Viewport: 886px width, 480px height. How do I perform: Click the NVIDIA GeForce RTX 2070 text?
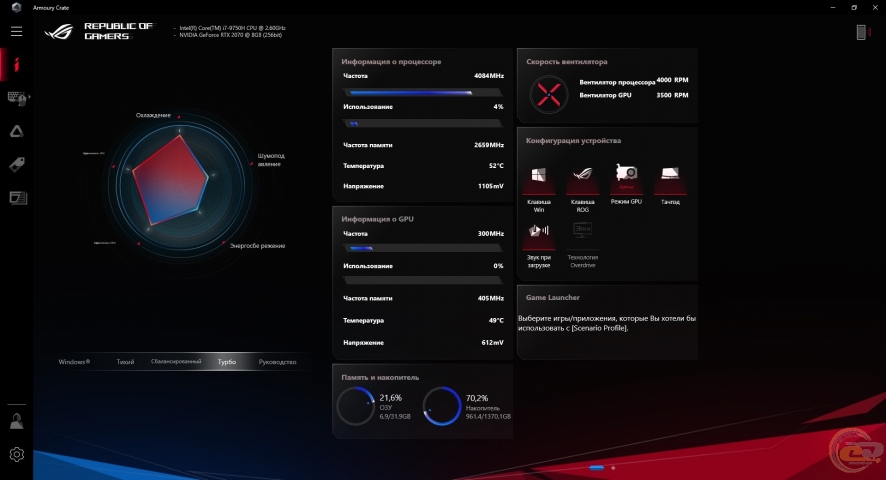231,35
